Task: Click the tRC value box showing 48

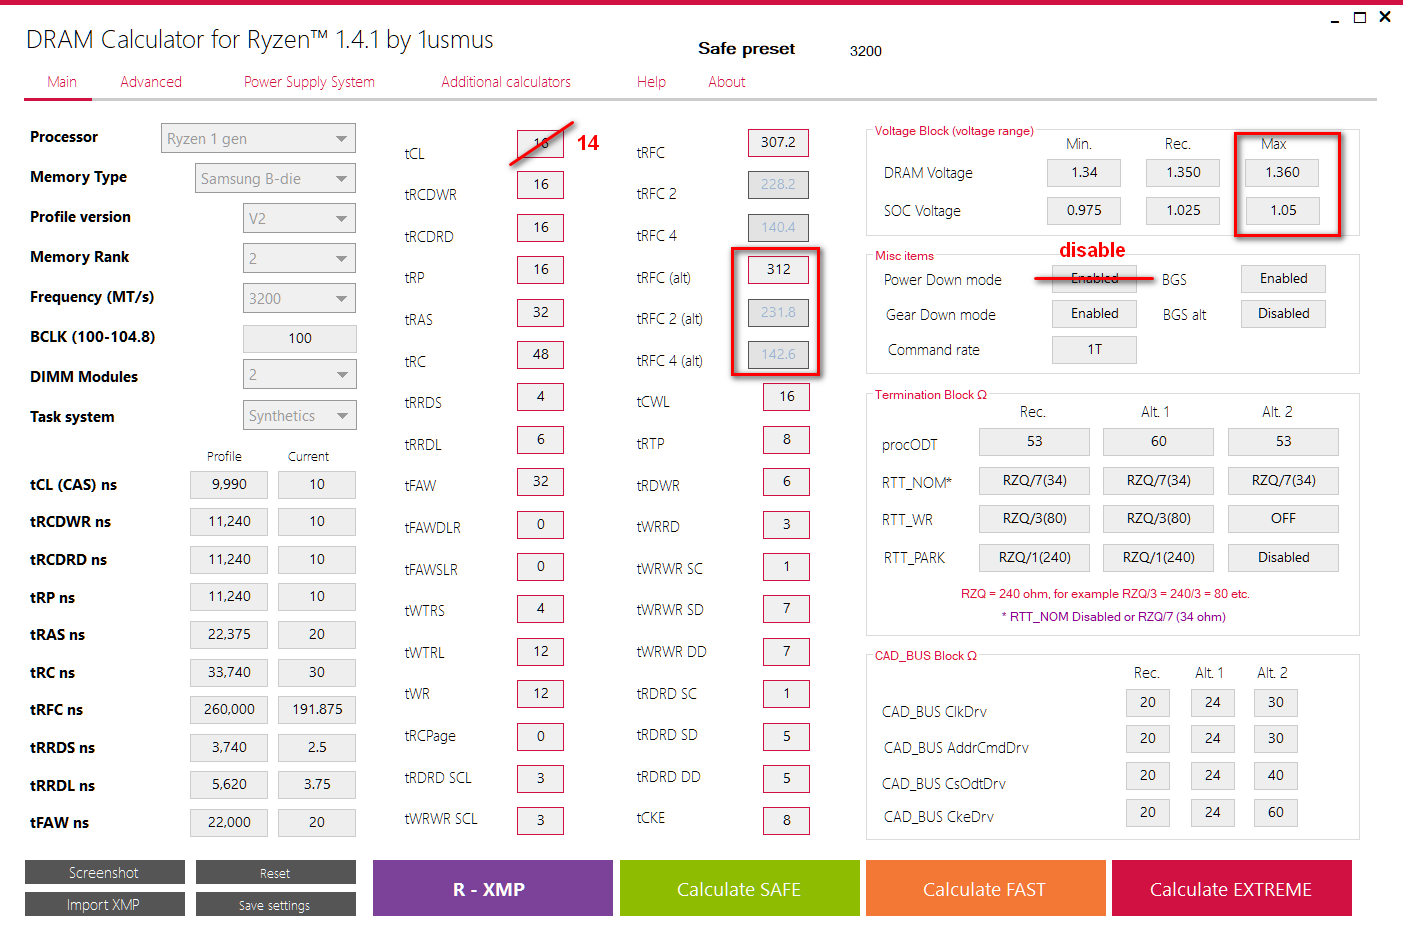Action: (x=540, y=355)
